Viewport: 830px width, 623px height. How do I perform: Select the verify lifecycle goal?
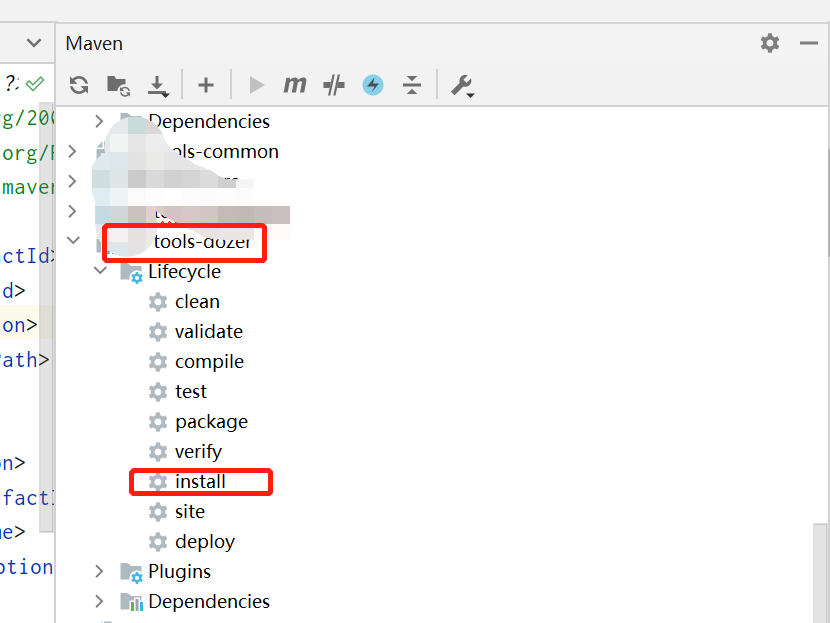(198, 452)
